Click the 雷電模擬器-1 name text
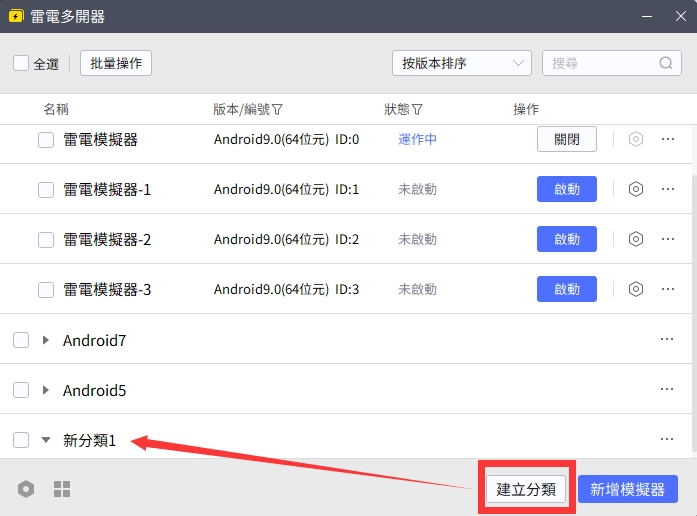The image size is (697, 516). coord(107,190)
